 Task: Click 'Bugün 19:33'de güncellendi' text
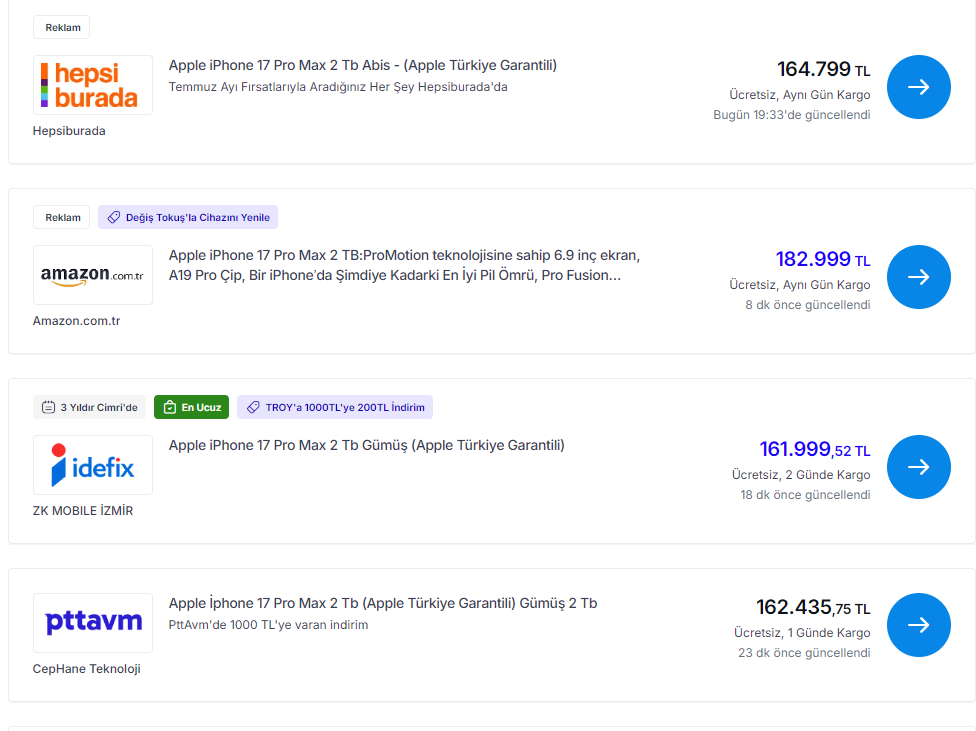pos(792,115)
